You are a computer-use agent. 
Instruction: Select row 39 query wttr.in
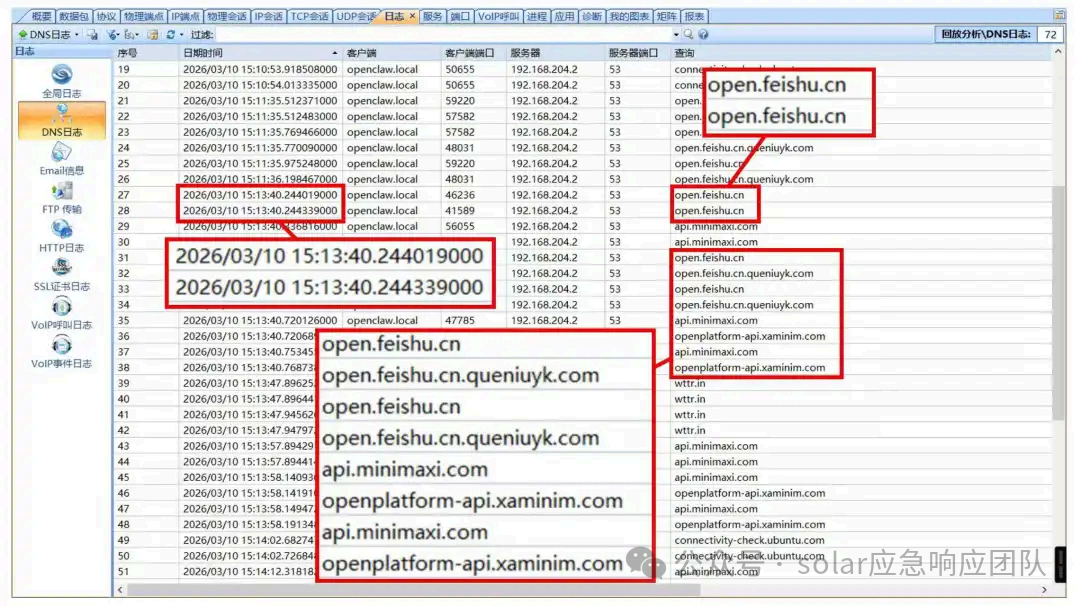click(689, 384)
